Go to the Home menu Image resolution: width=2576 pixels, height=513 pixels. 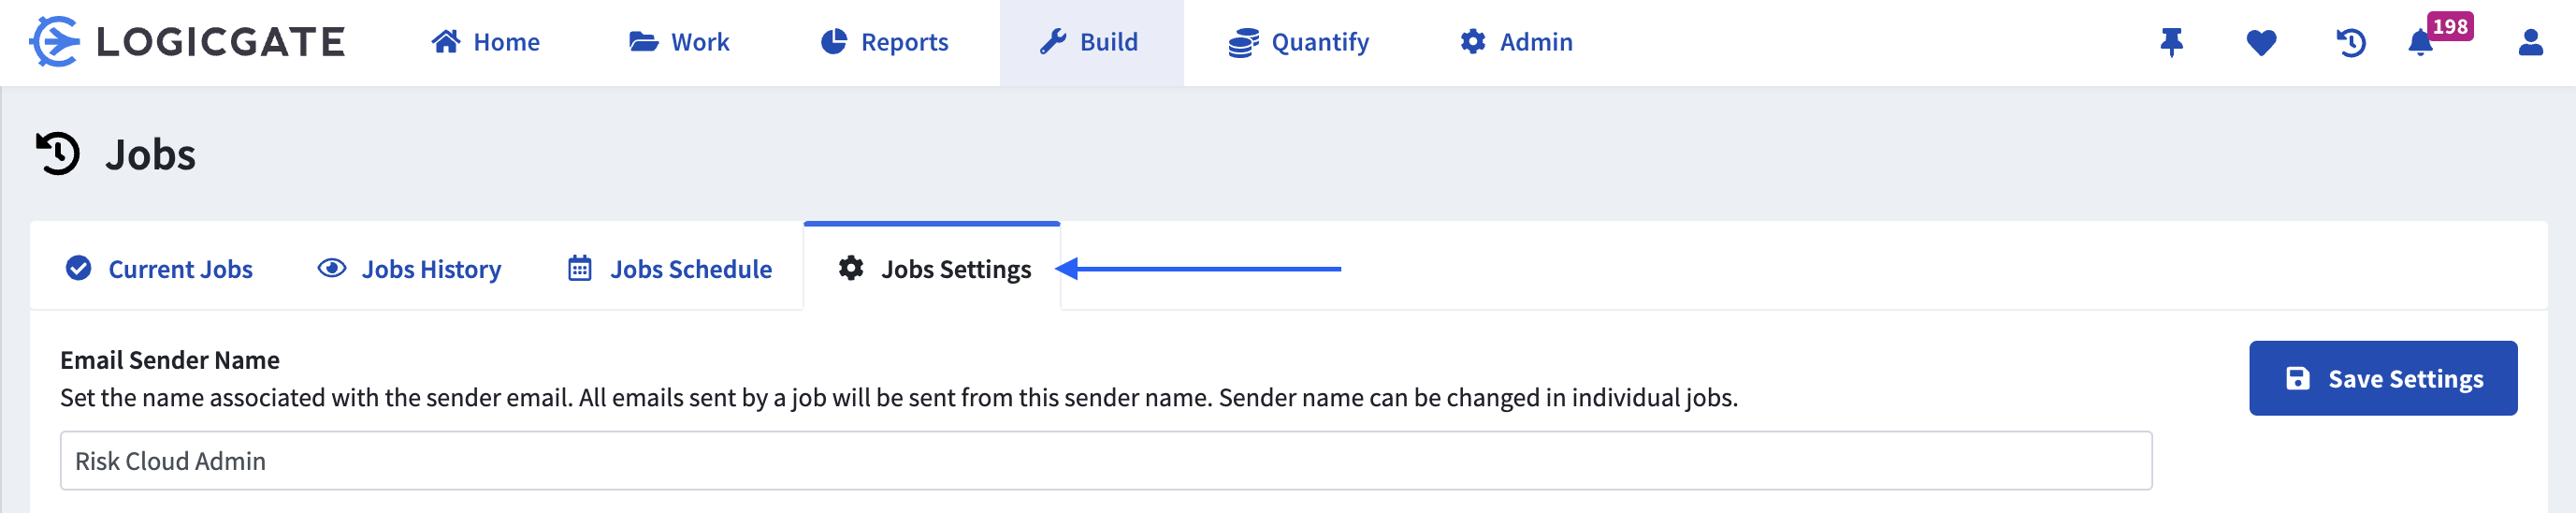(486, 42)
